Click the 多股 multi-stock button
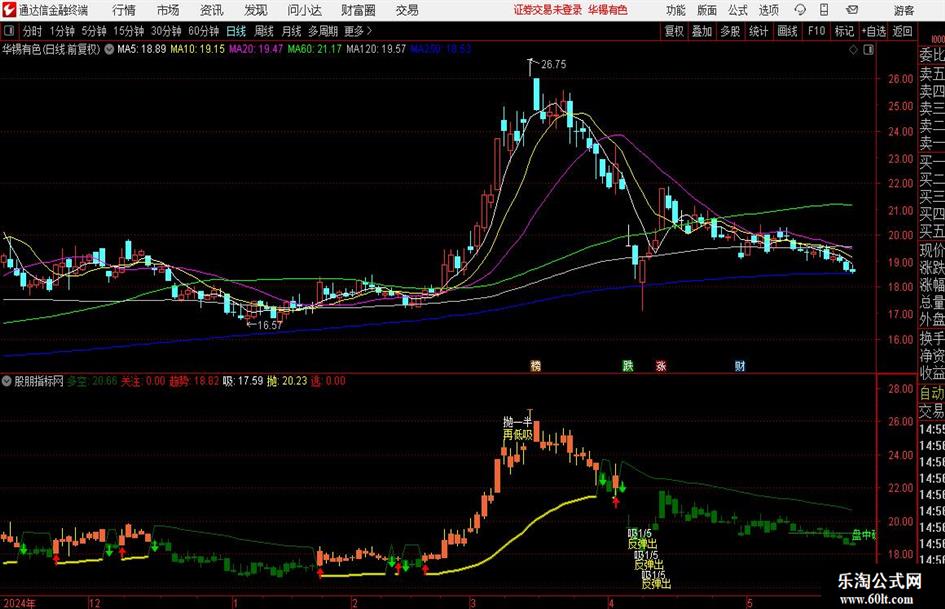This screenshot has height=609, width=945. [x=730, y=31]
